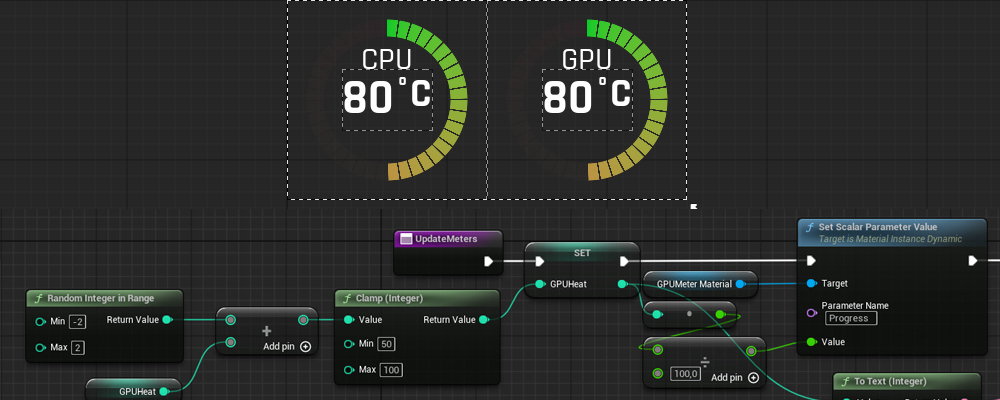Screen dimensions: 1000x400
Task: Click the Max field of Clamp node
Action: pyautogui.click(x=391, y=370)
